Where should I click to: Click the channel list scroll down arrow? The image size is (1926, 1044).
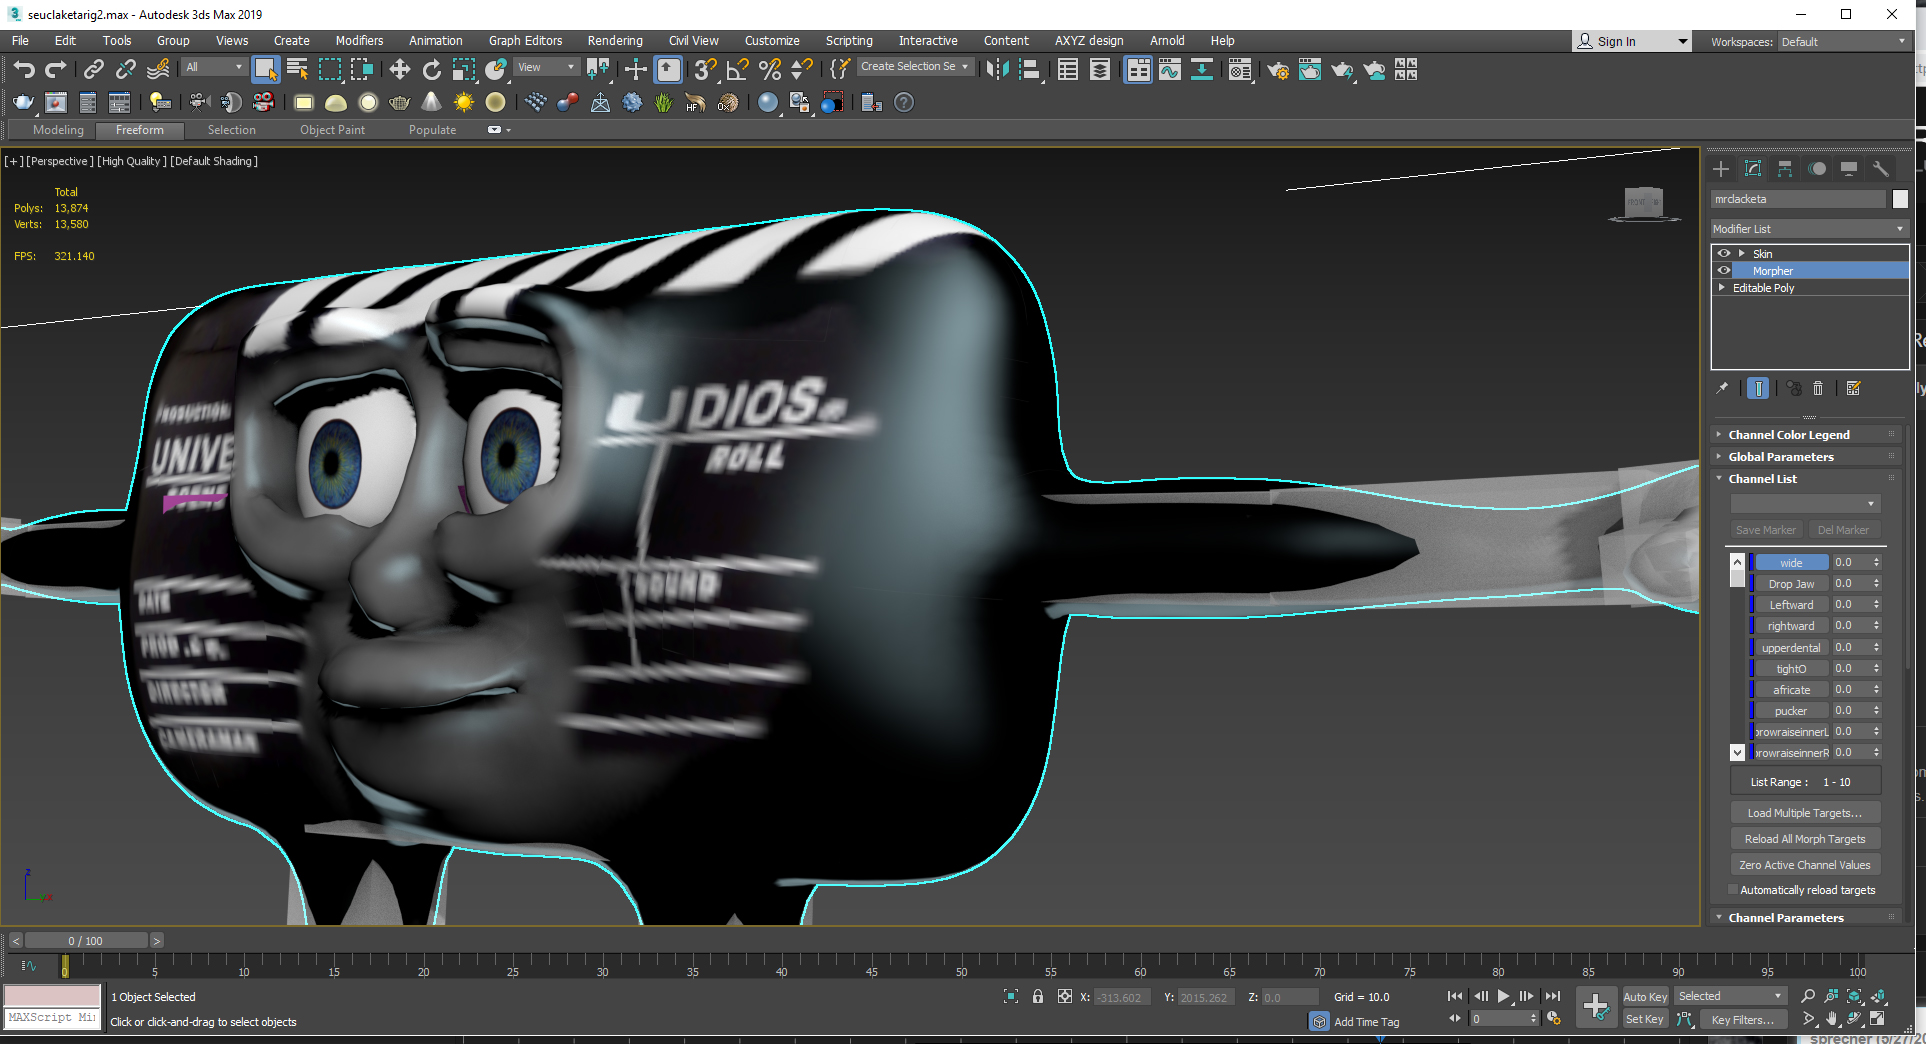click(1737, 752)
